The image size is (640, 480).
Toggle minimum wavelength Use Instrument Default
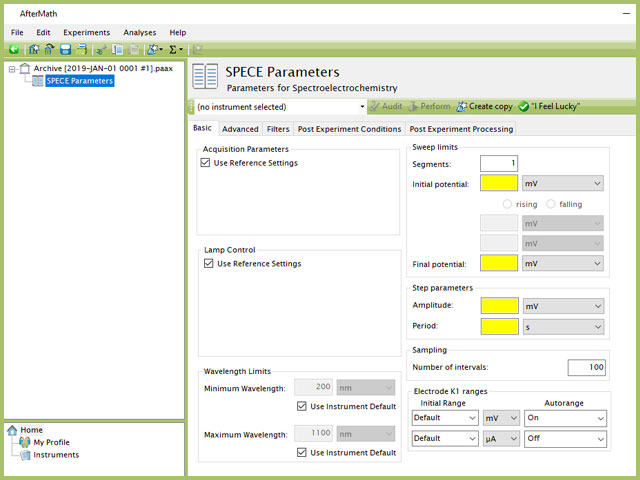[302, 406]
